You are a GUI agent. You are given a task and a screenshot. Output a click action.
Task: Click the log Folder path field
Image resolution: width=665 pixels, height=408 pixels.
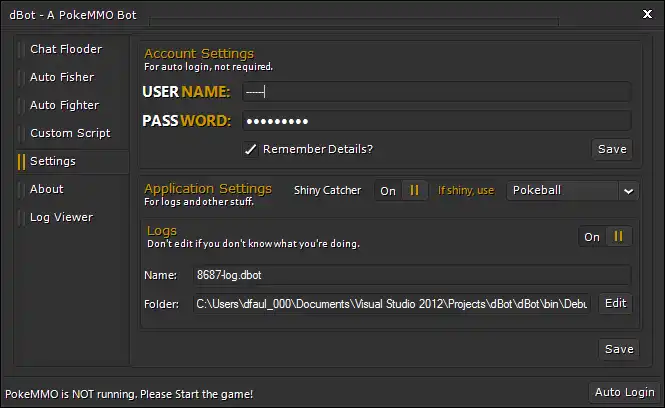[392, 304]
